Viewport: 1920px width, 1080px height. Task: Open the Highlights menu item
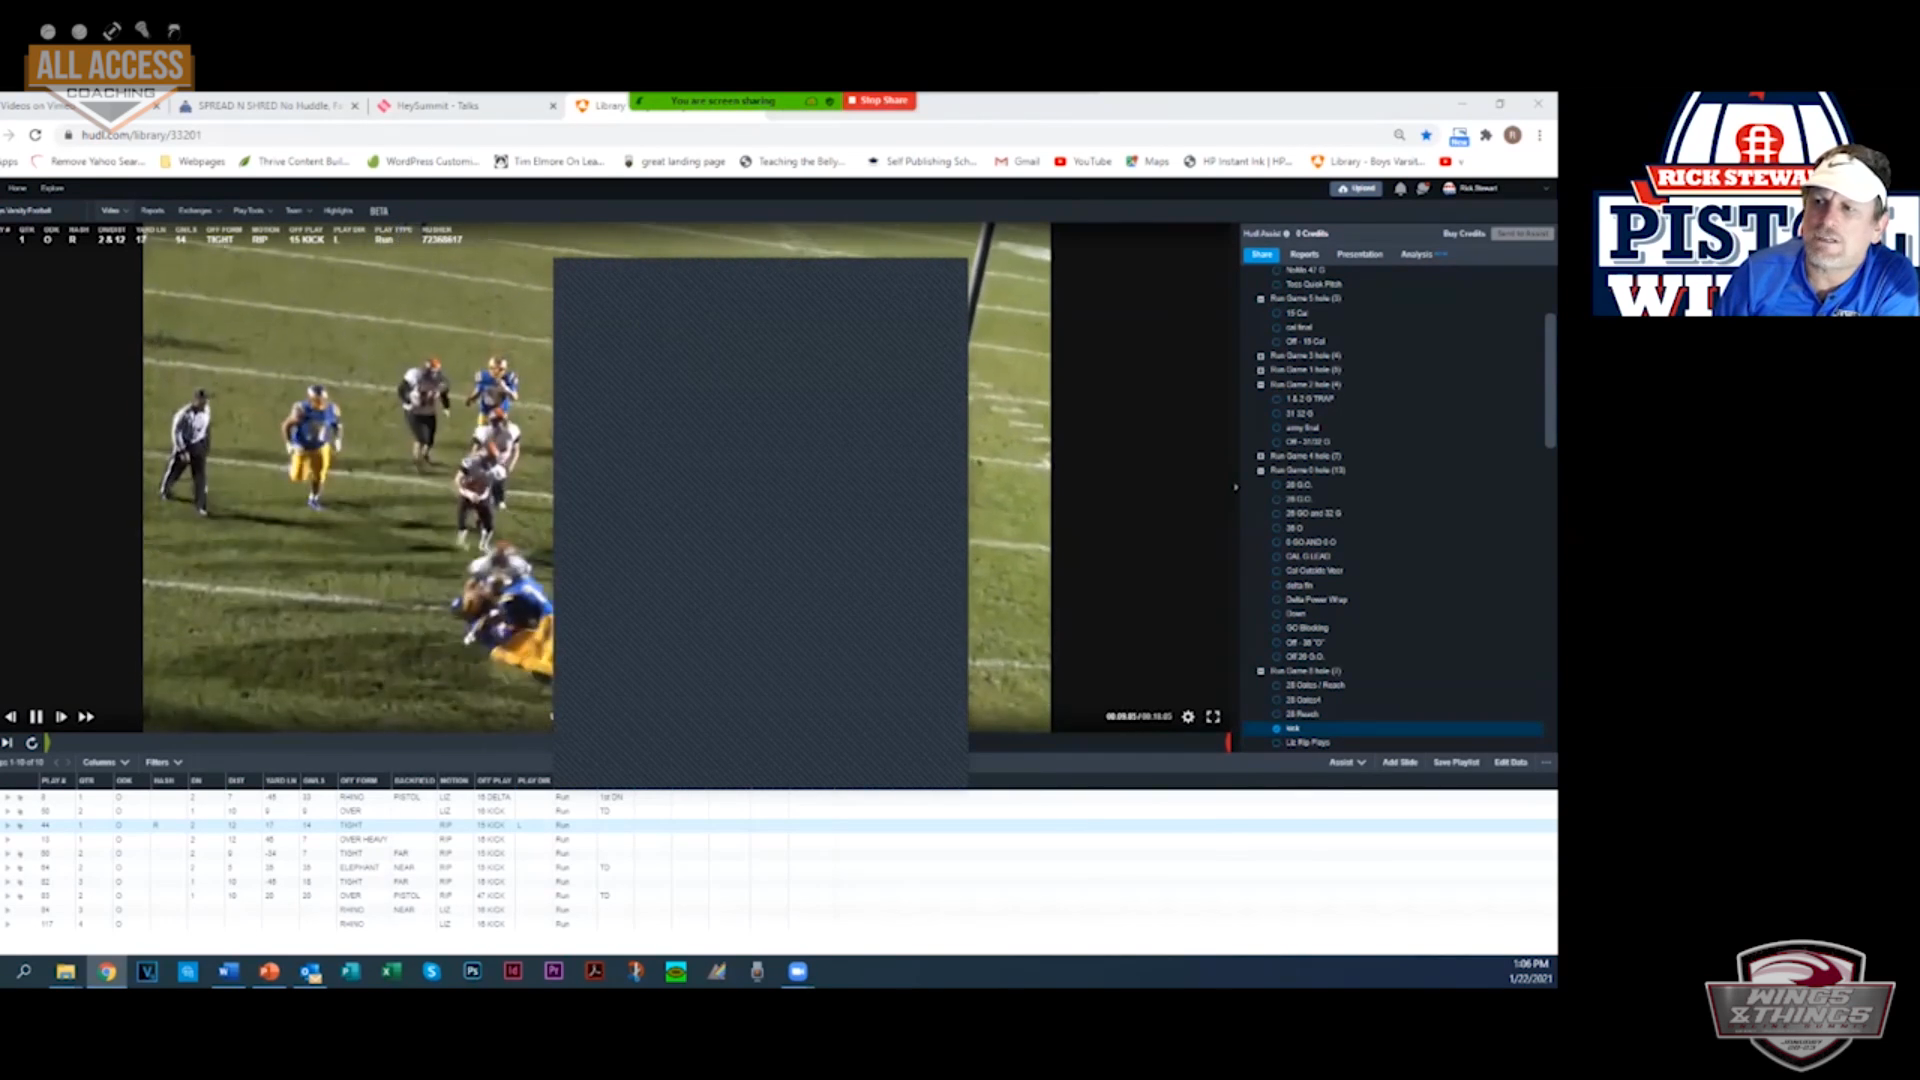(x=338, y=211)
